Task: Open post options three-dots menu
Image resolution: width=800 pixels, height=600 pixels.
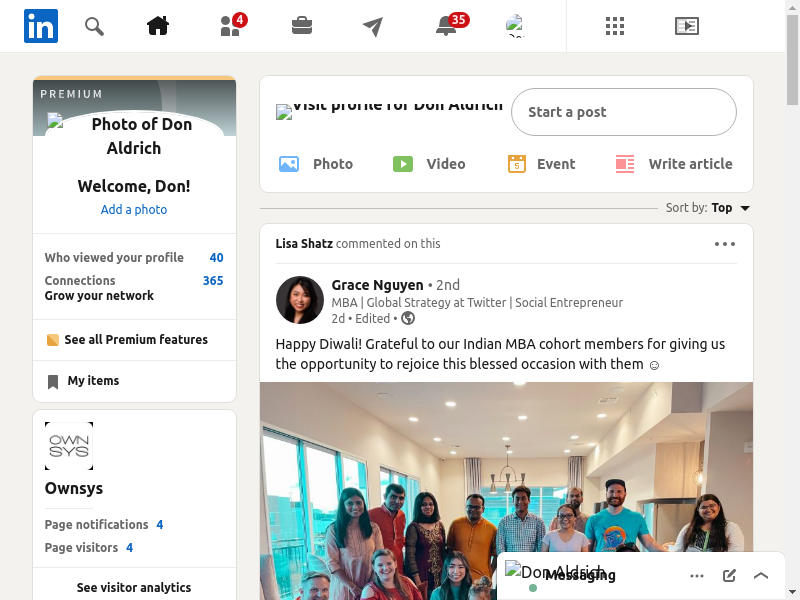Action: coord(725,244)
